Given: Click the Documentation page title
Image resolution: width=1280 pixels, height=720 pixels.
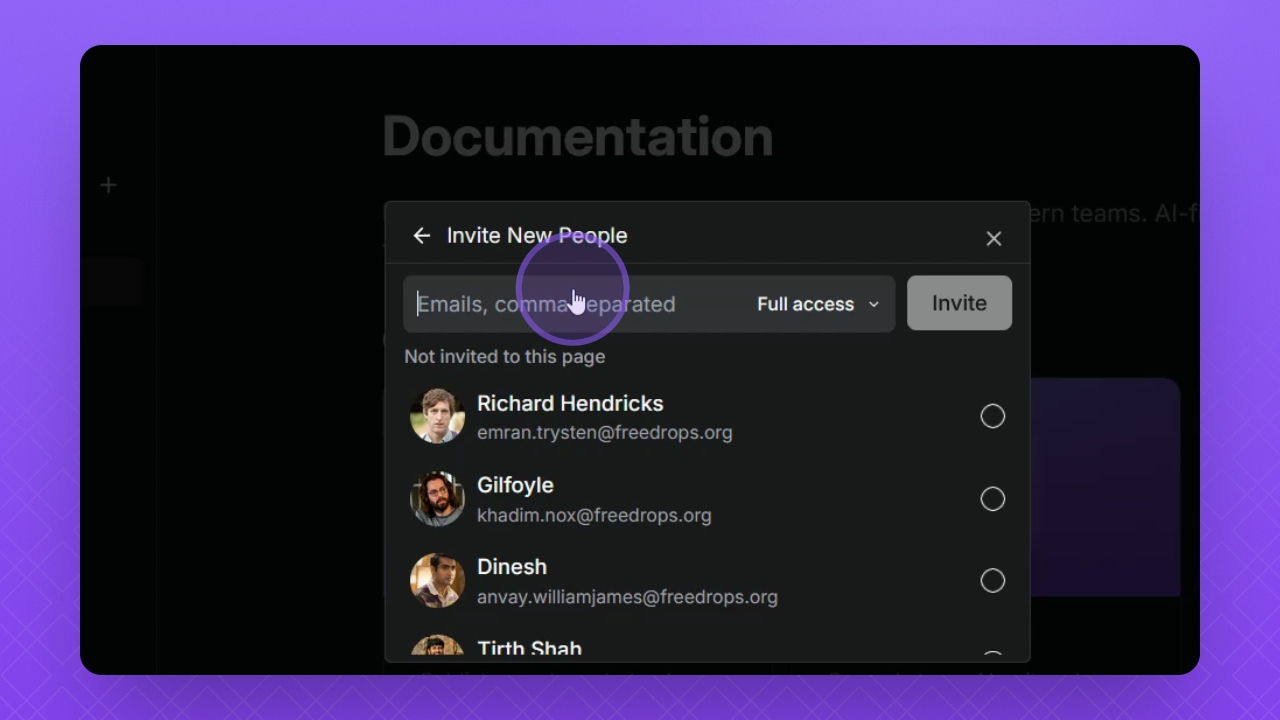Looking at the screenshot, I should pos(577,137).
